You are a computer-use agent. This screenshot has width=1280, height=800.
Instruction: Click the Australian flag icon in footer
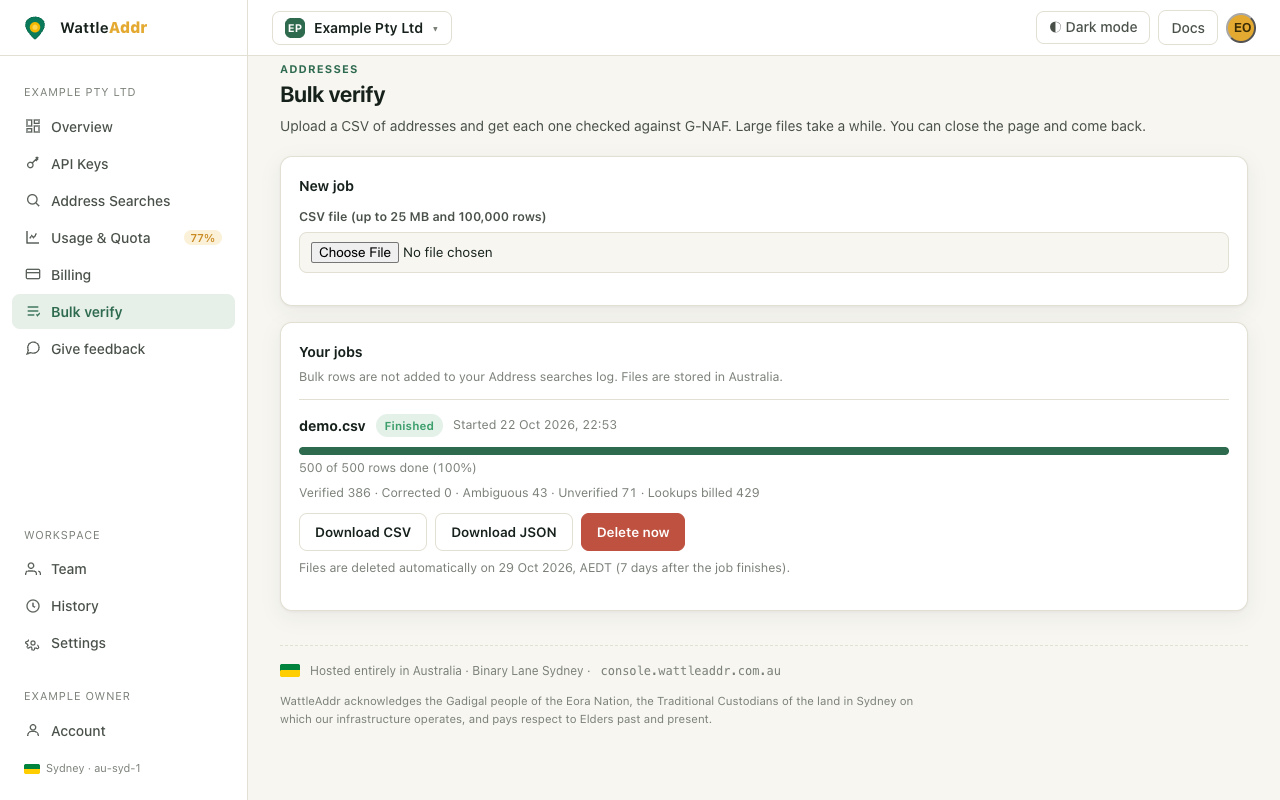[x=290, y=670]
